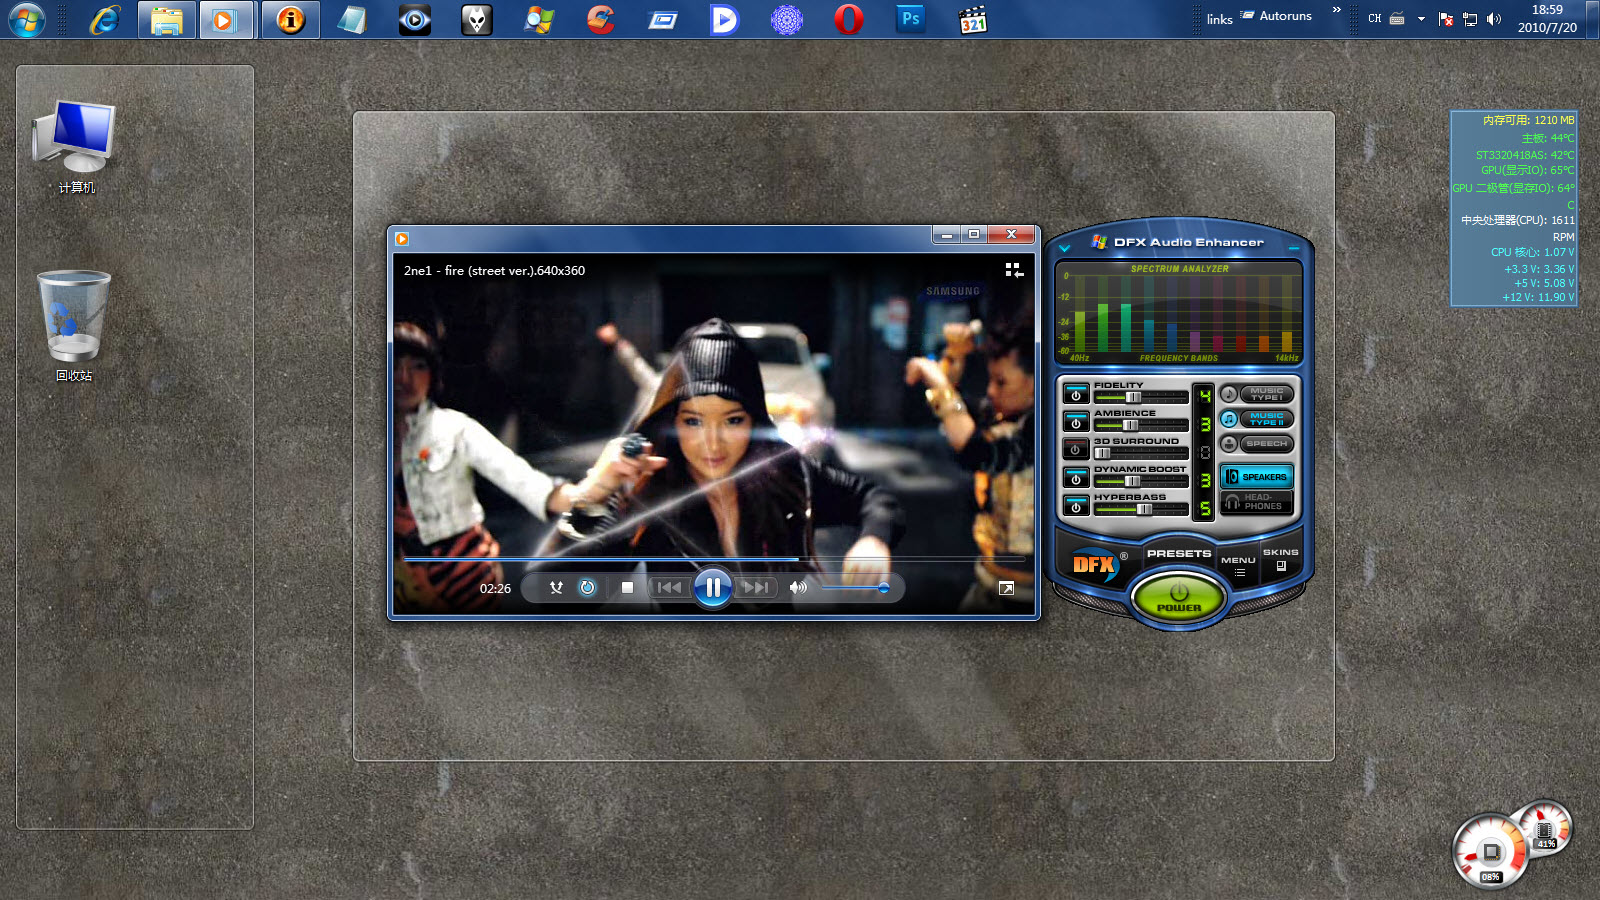
Task: Select the Recycle Bin desktop icon
Action: click(74, 326)
